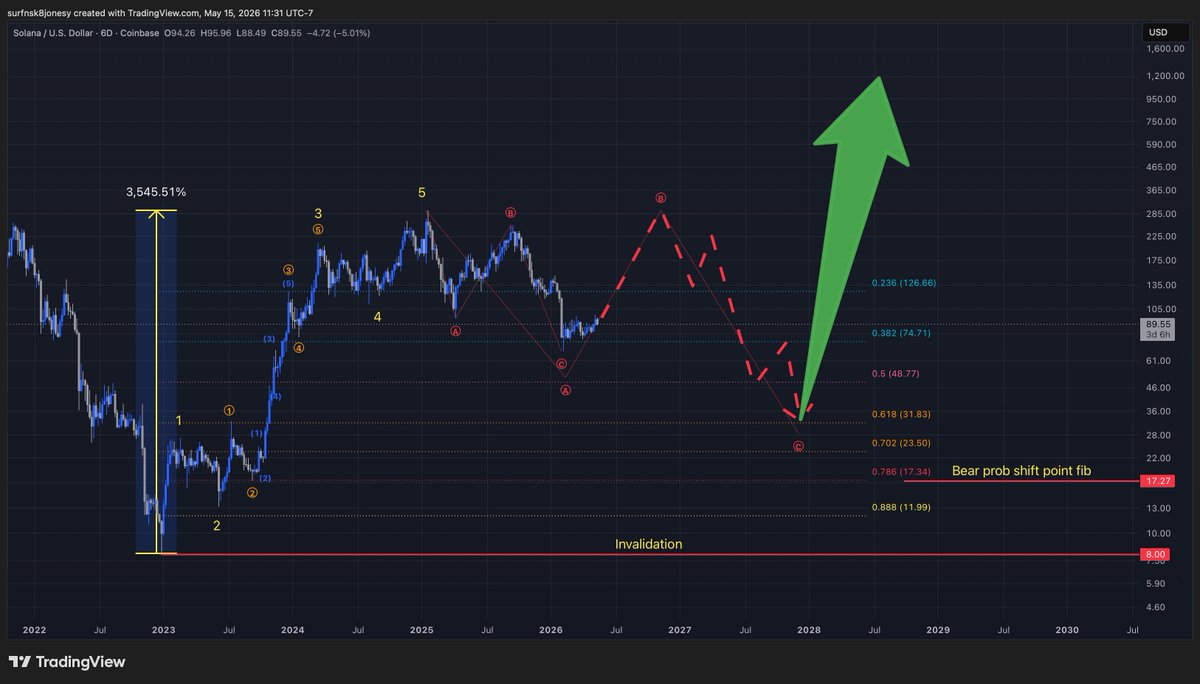Click the 590.00 price axis label
Viewport: 1200px width, 684px height.
pos(1160,144)
